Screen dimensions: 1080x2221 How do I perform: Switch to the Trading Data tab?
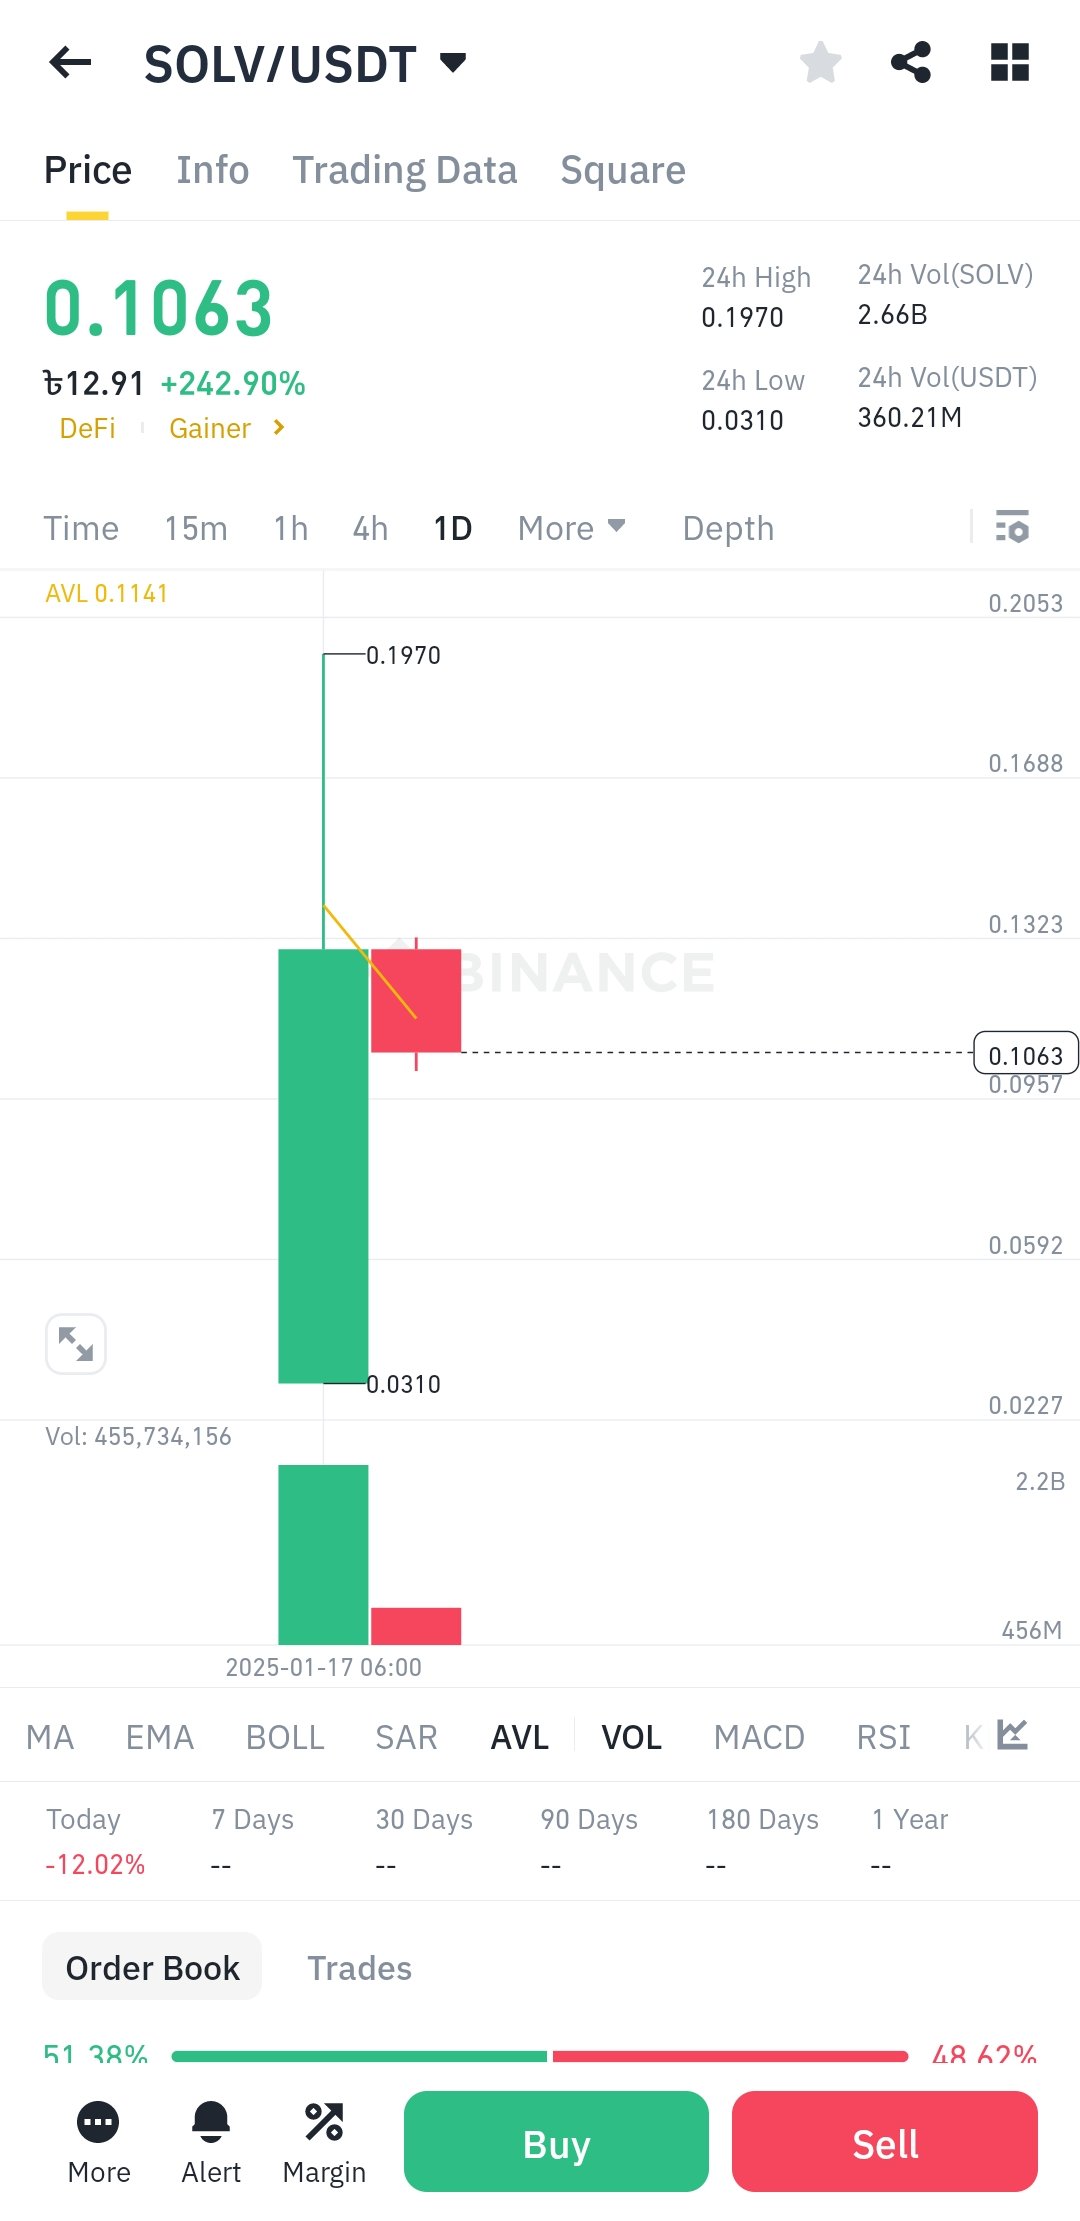pos(405,170)
